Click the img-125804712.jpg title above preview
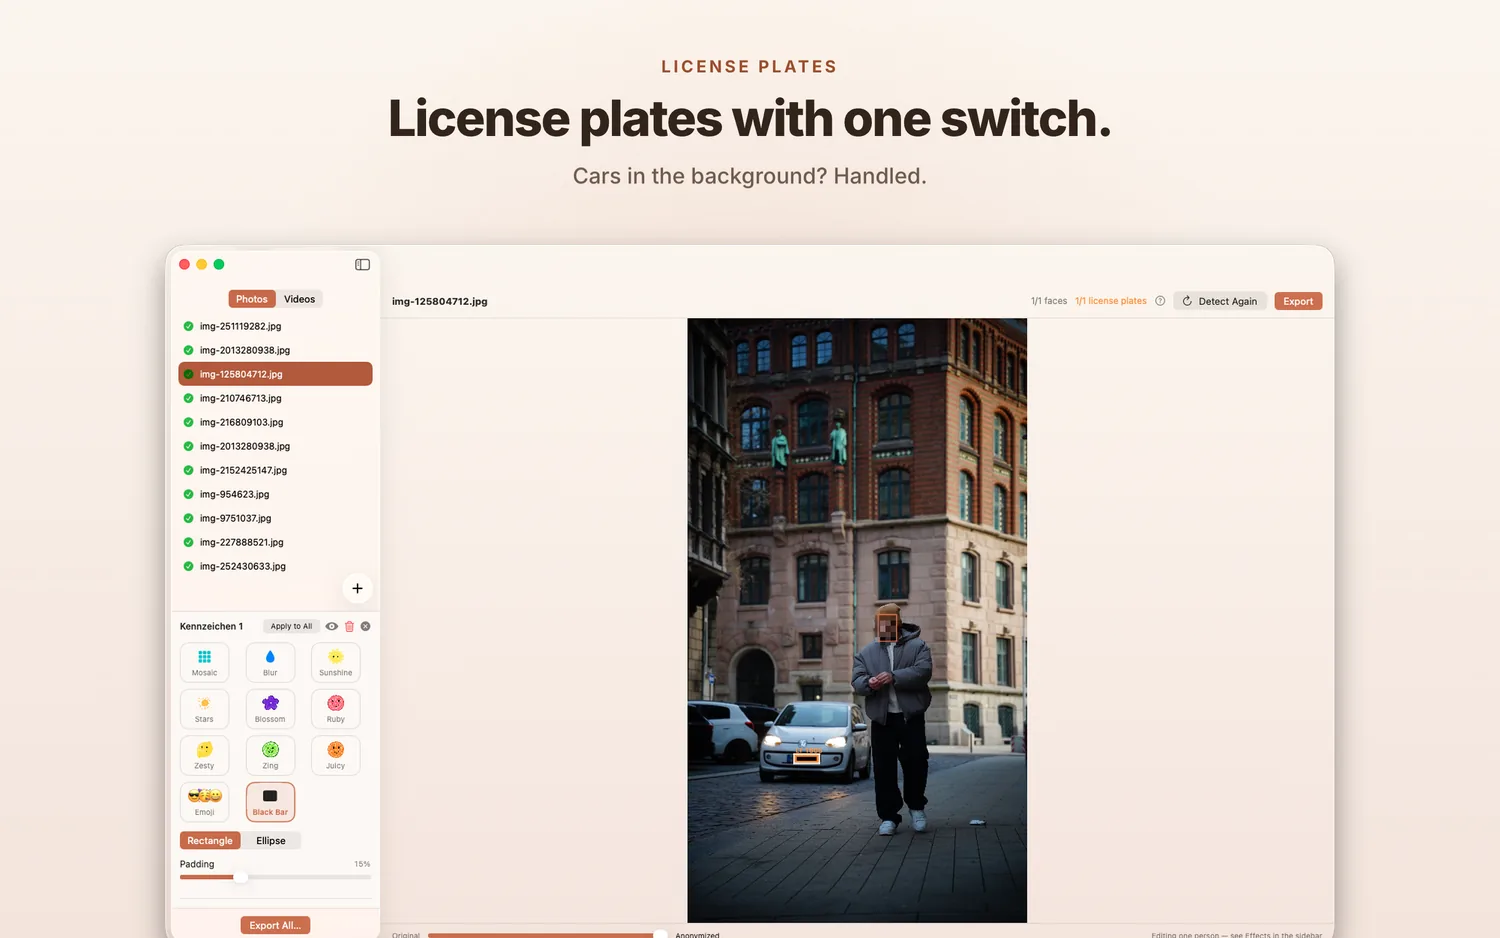The width and height of the screenshot is (1500, 938). [440, 301]
